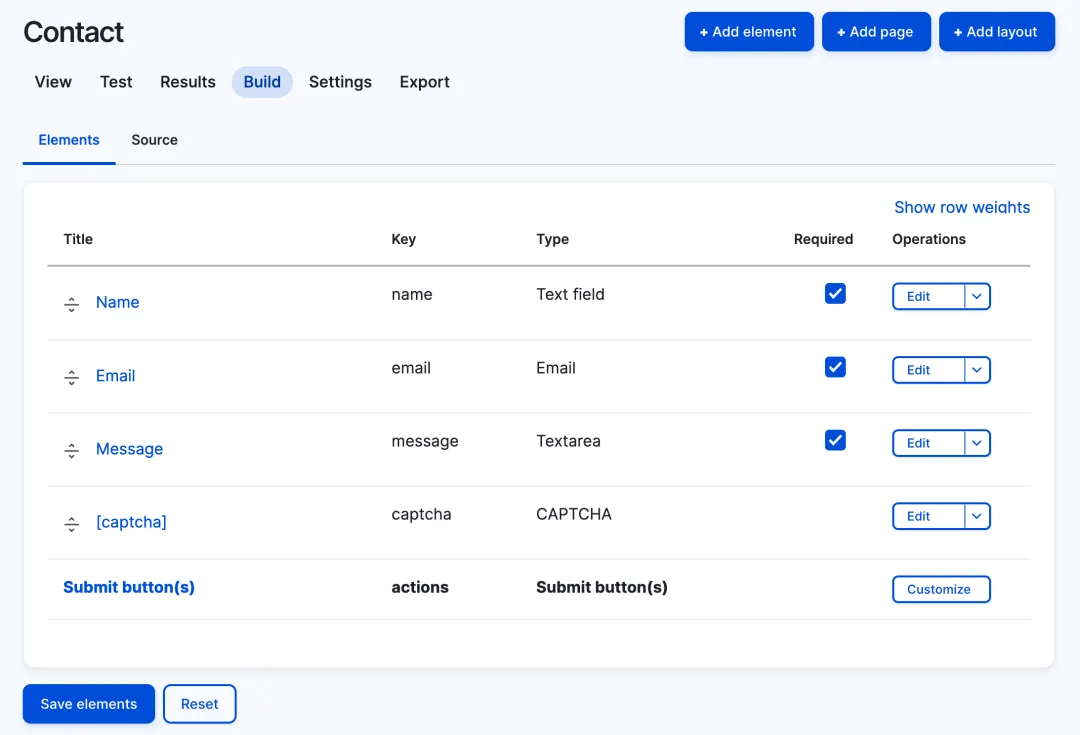Screen dimensions: 1080x735
Task: Edit the Email element
Action: pos(928,370)
